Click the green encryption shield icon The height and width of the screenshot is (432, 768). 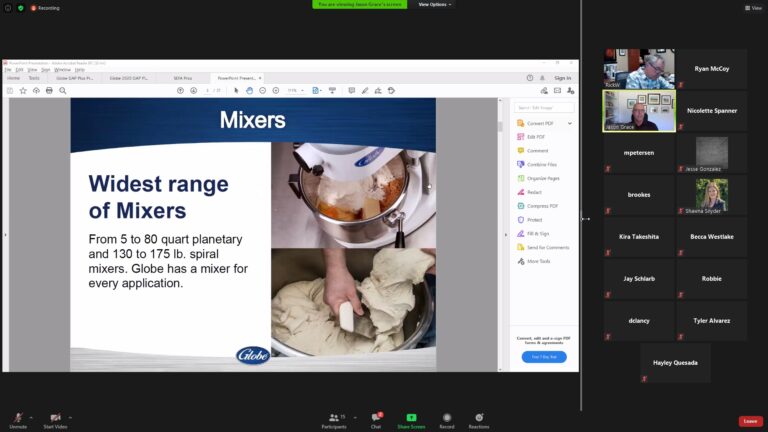[x=21, y=8]
